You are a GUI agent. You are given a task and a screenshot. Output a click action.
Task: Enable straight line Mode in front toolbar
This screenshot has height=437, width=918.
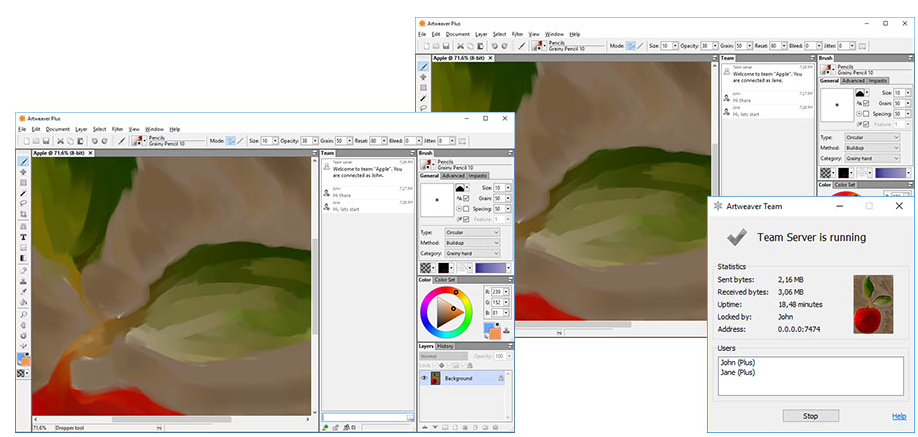[240, 141]
